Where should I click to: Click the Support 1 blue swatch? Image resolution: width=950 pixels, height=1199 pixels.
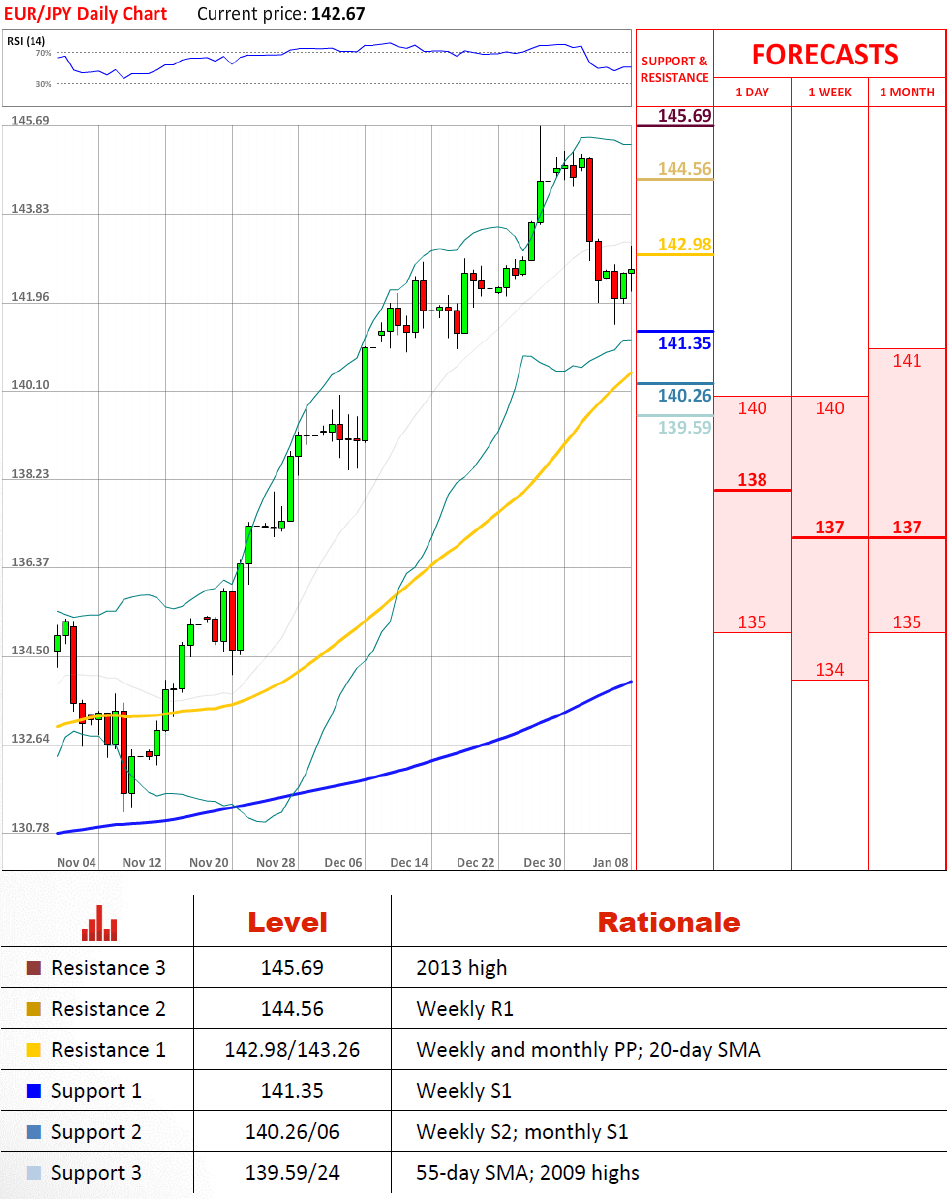click(34, 1091)
